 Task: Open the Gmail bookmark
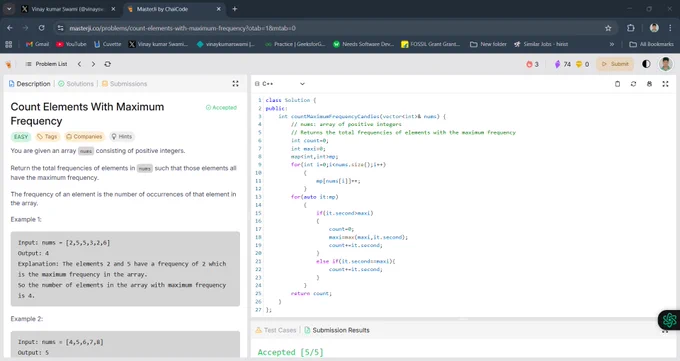pyautogui.click(x=37, y=44)
